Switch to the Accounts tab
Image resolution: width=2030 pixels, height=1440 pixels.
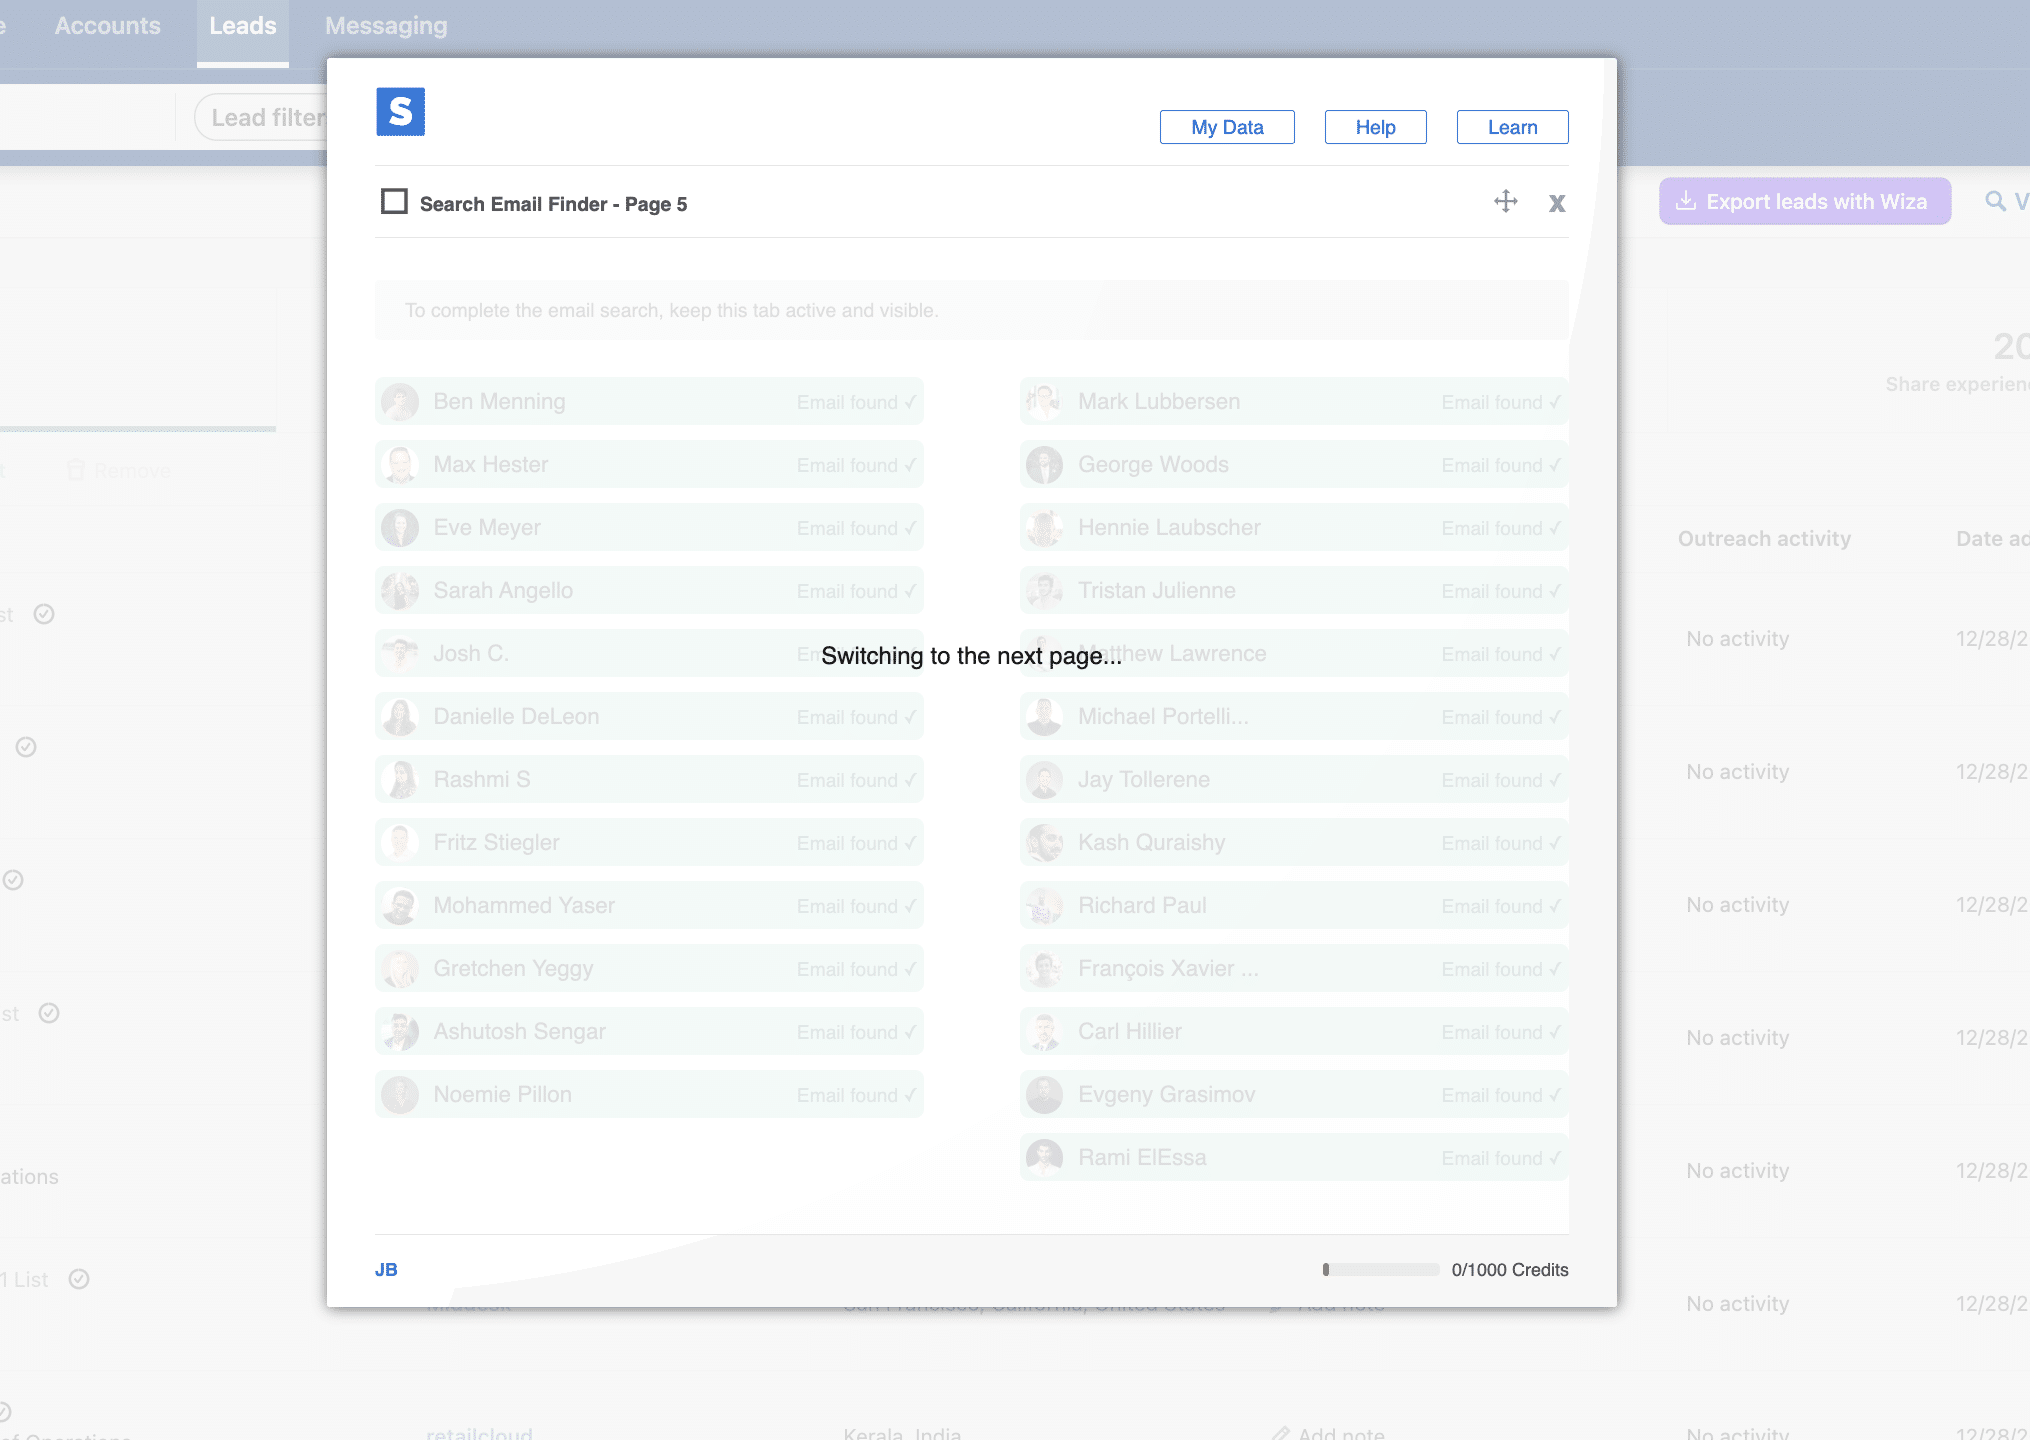107,25
